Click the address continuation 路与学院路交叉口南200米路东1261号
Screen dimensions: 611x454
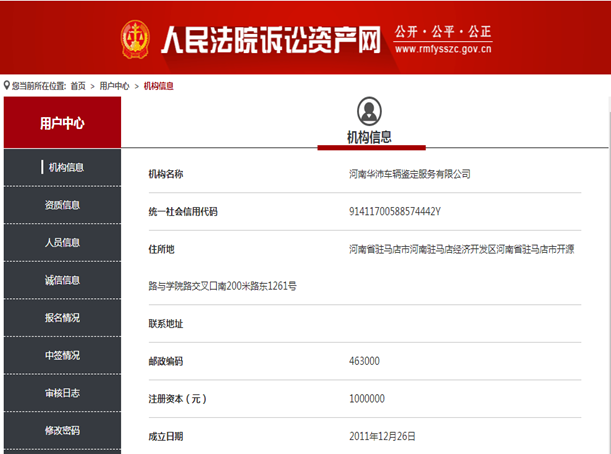[223, 286]
